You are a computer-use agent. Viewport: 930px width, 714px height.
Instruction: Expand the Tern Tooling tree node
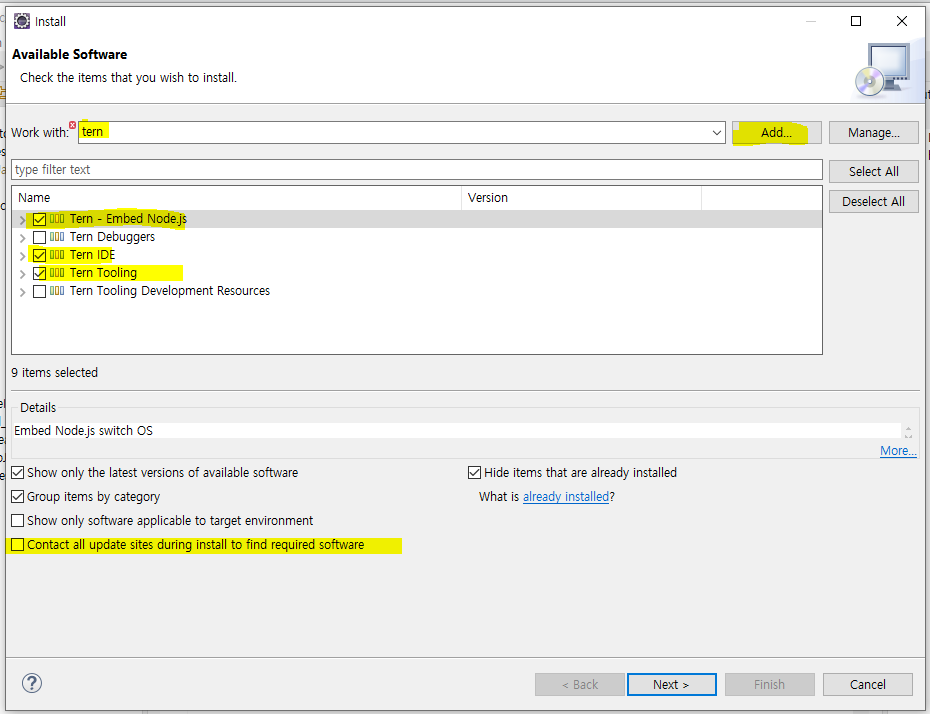point(23,274)
